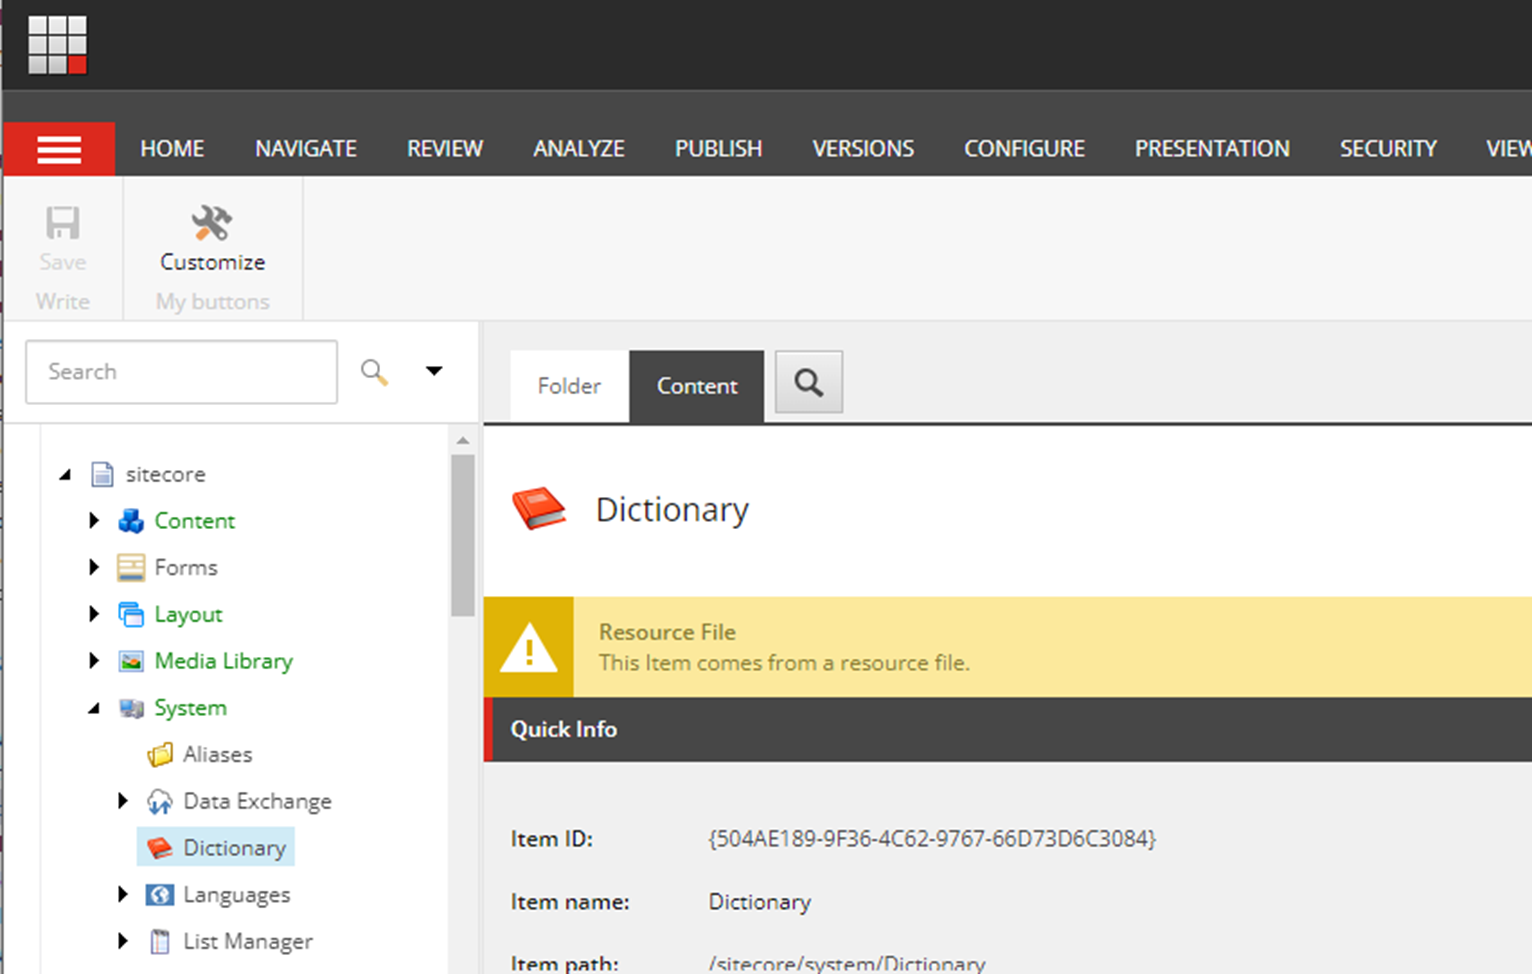Collapse the sitecore root node
This screenshot has height=974, width=1532.
tap(66, 474)
